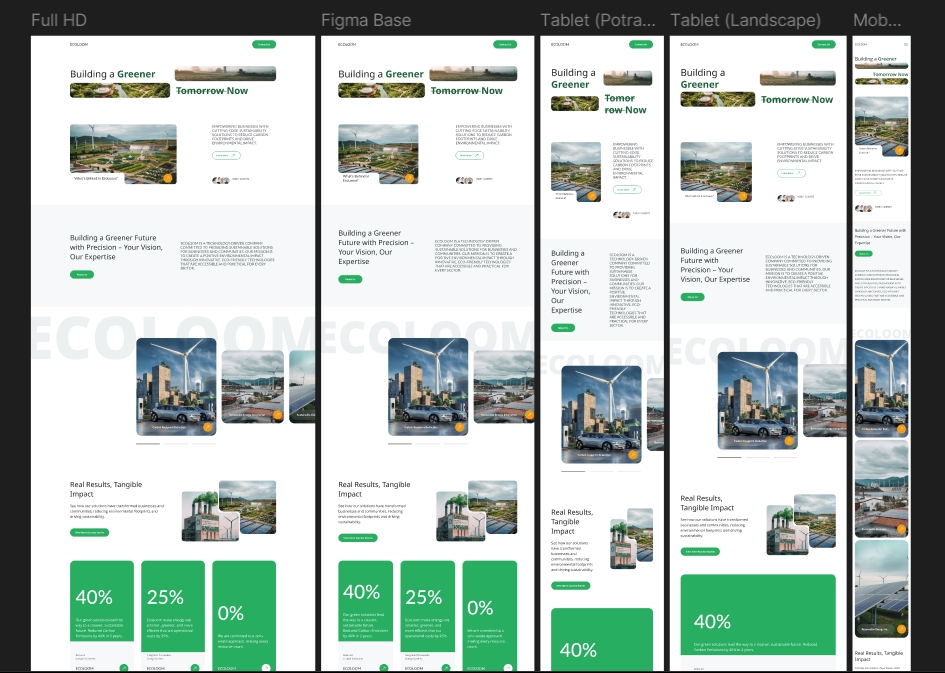
Task: Click the circular arrow on the 0% stat card
Action: click(x=266, y=667)
